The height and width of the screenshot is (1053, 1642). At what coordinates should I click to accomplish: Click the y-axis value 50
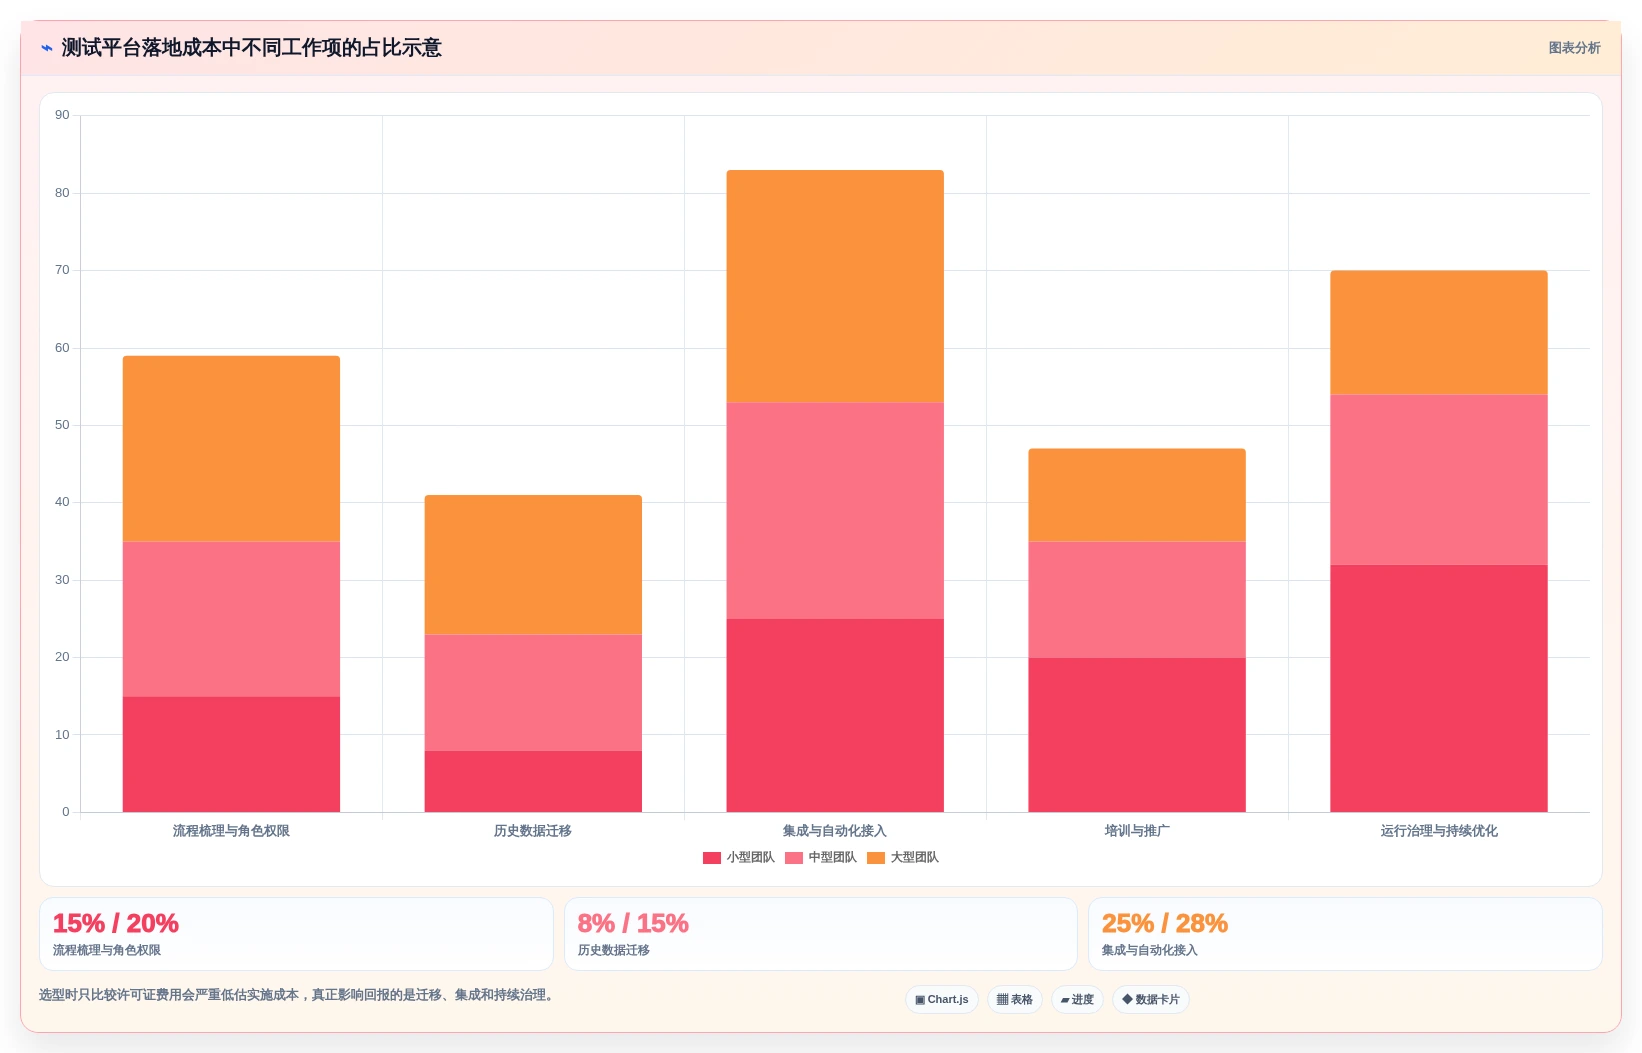pyautogui.click(x=62, y=425)
